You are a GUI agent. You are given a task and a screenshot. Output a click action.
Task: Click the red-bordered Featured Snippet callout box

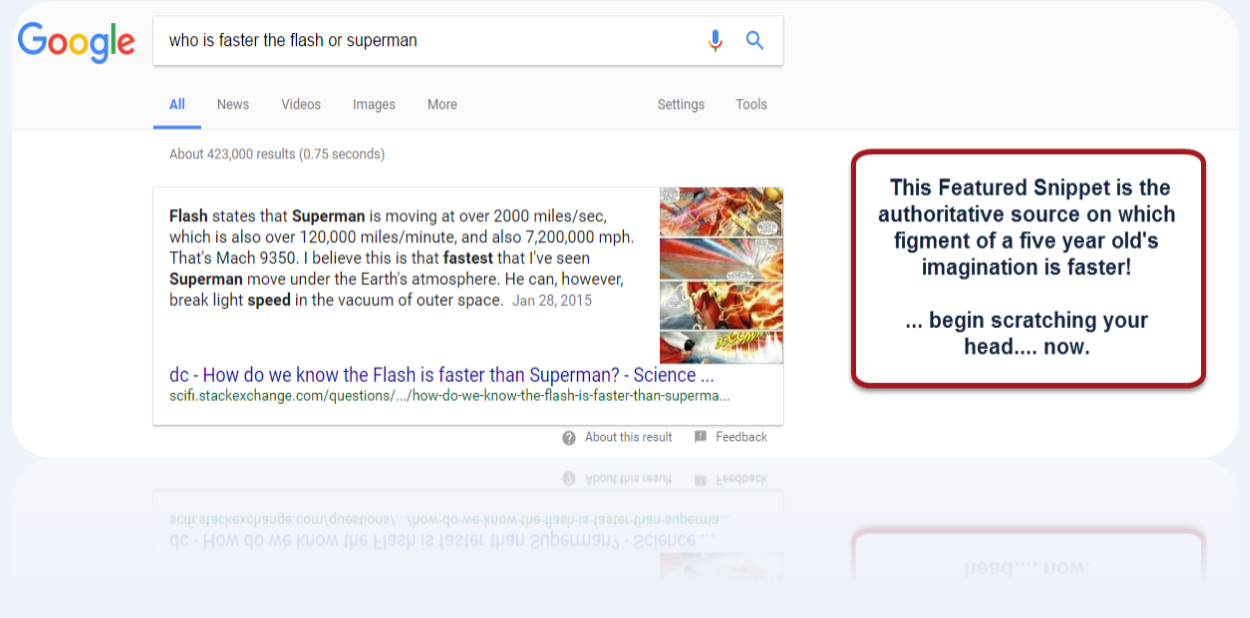[x=1028, y=267]
